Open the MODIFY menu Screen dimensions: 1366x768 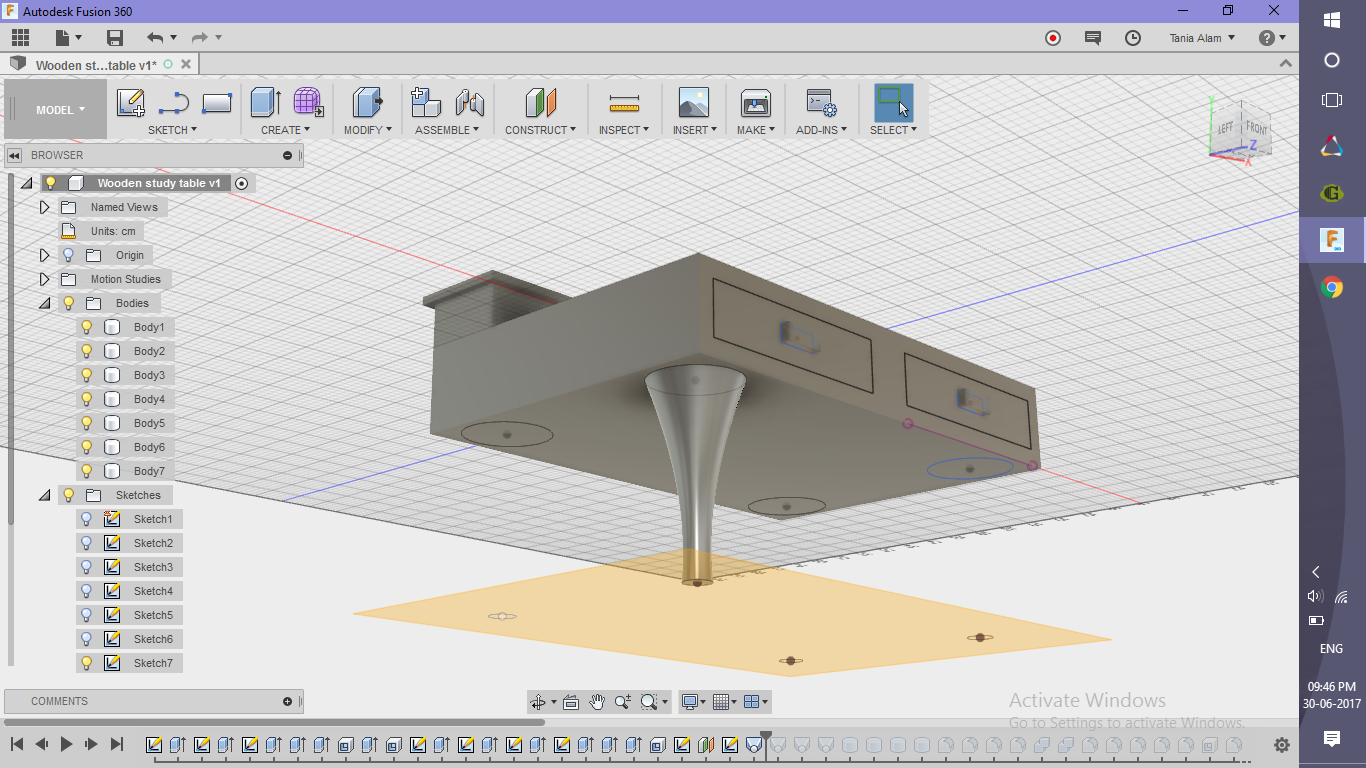coord(368,130)
